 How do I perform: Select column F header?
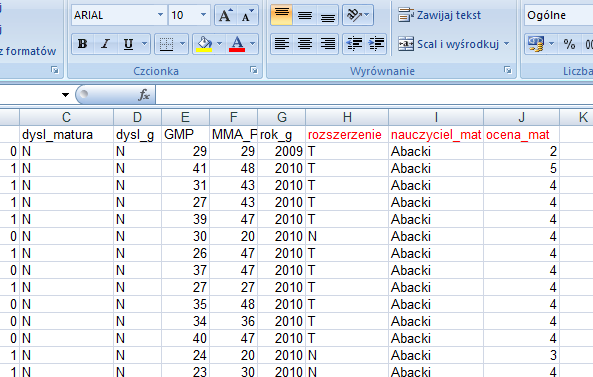point(233,117)
